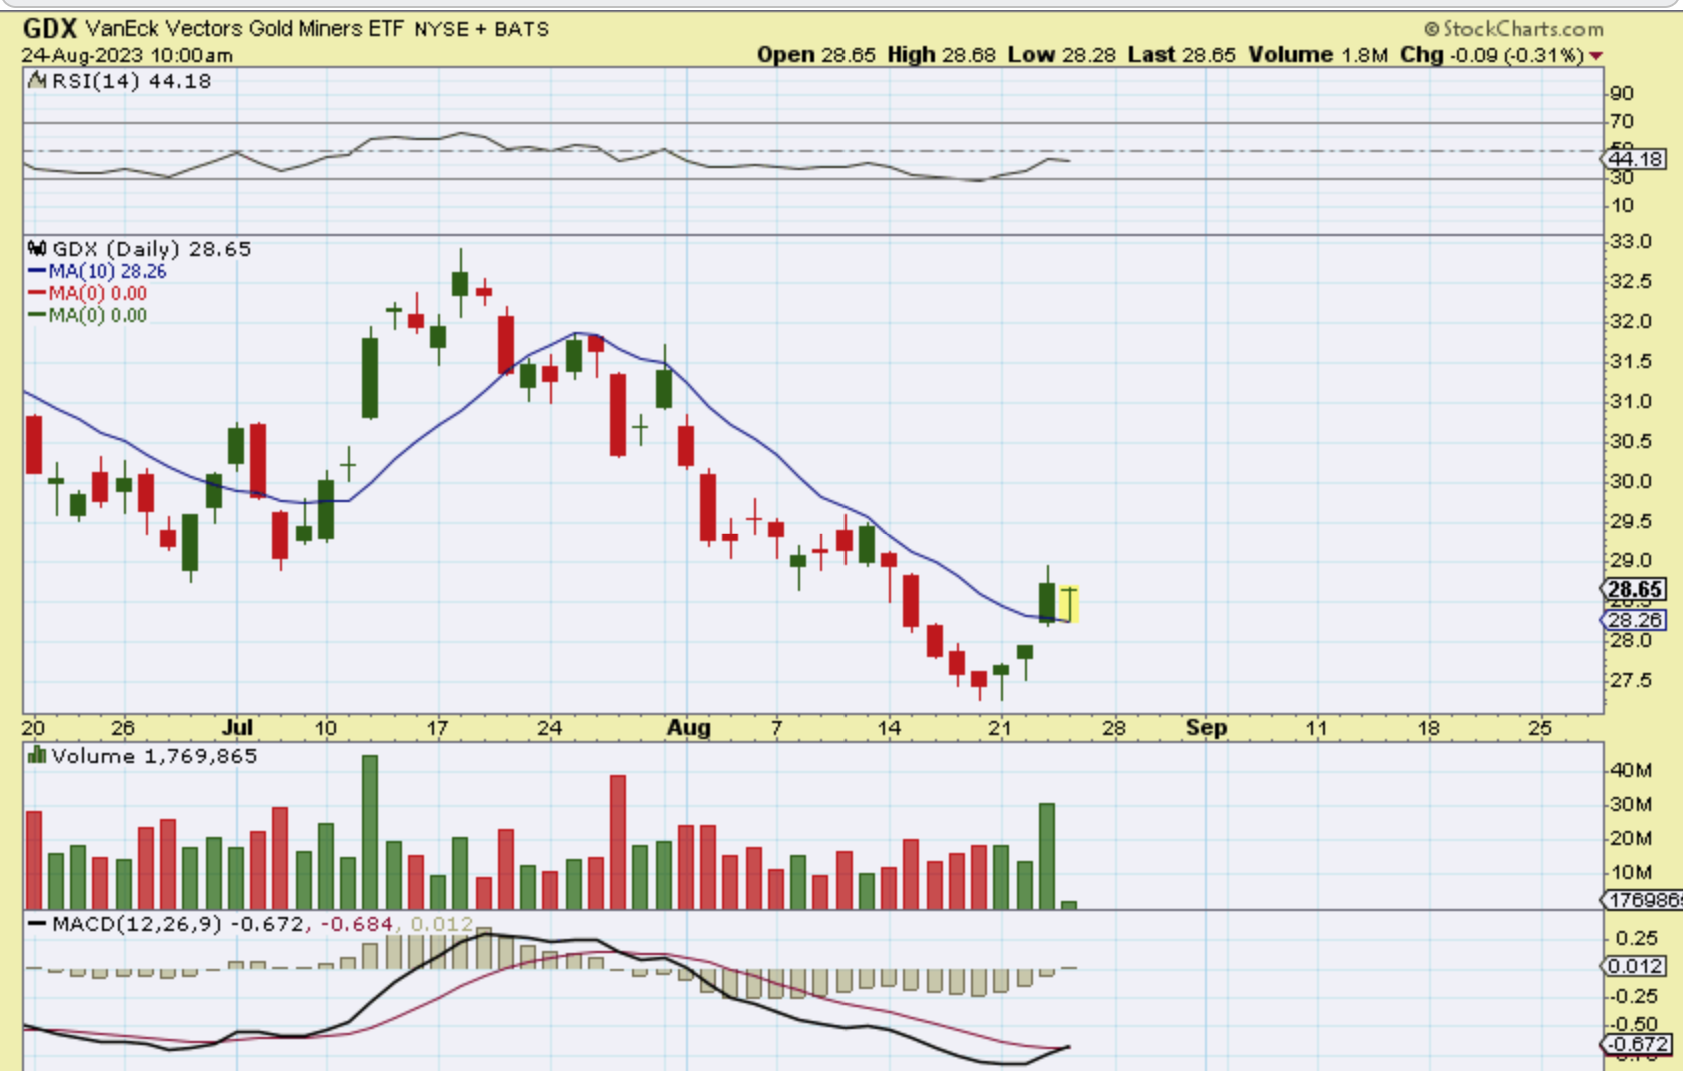
Task: Click the candlestick icon next to GDX (Daily)
Action: pos(37,248)
